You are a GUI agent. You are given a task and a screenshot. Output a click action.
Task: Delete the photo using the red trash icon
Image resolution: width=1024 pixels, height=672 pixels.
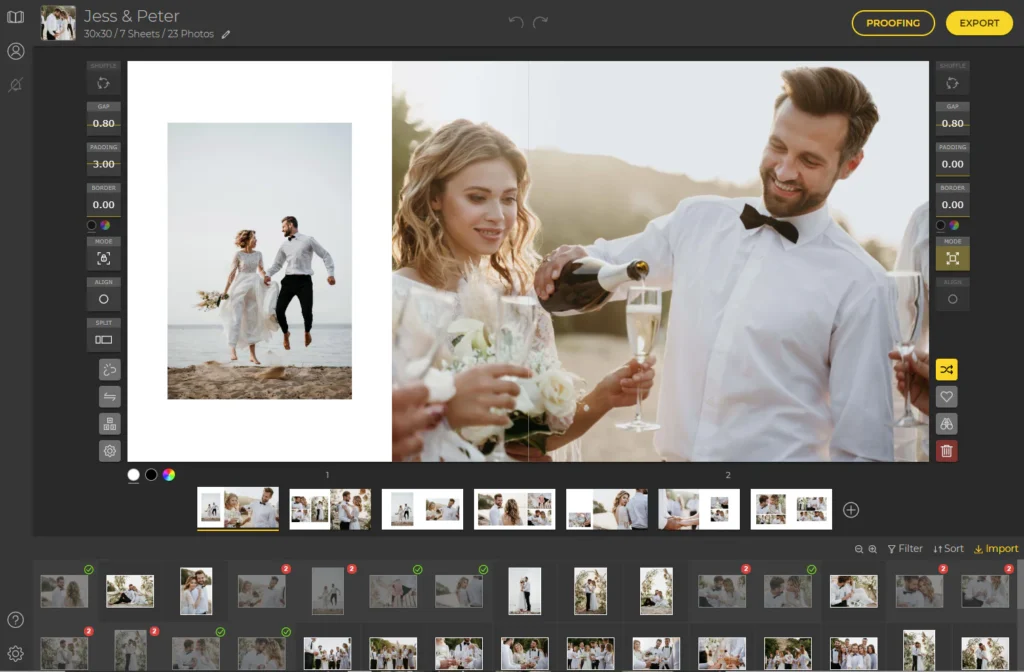[946, 451]
